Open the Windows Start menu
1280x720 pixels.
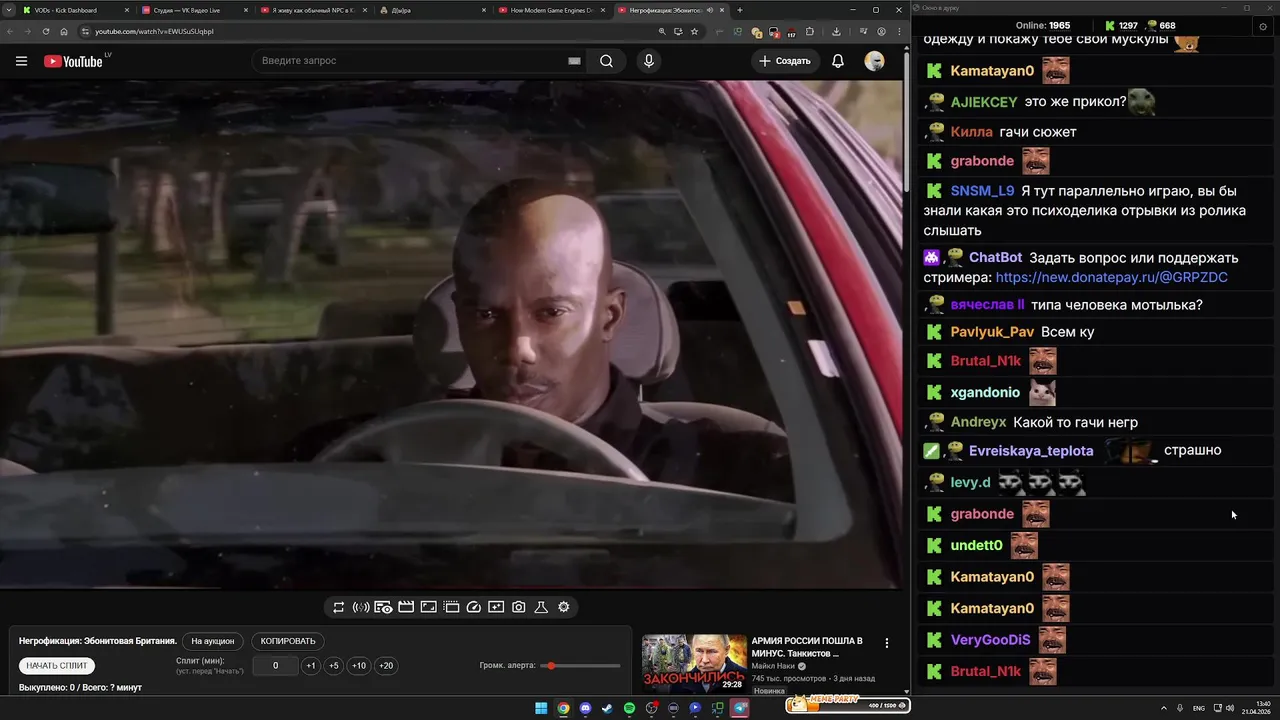click(x=541, y=708)
